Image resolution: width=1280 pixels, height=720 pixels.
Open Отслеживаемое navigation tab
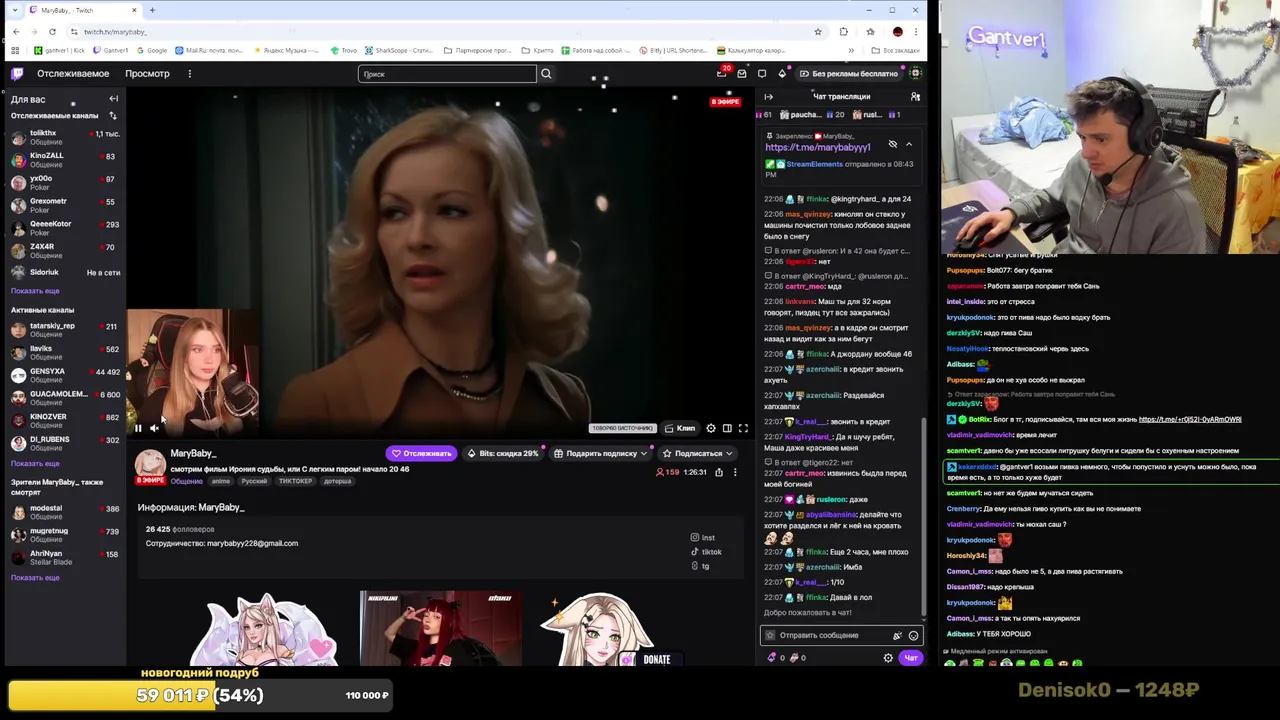(73, 73)
